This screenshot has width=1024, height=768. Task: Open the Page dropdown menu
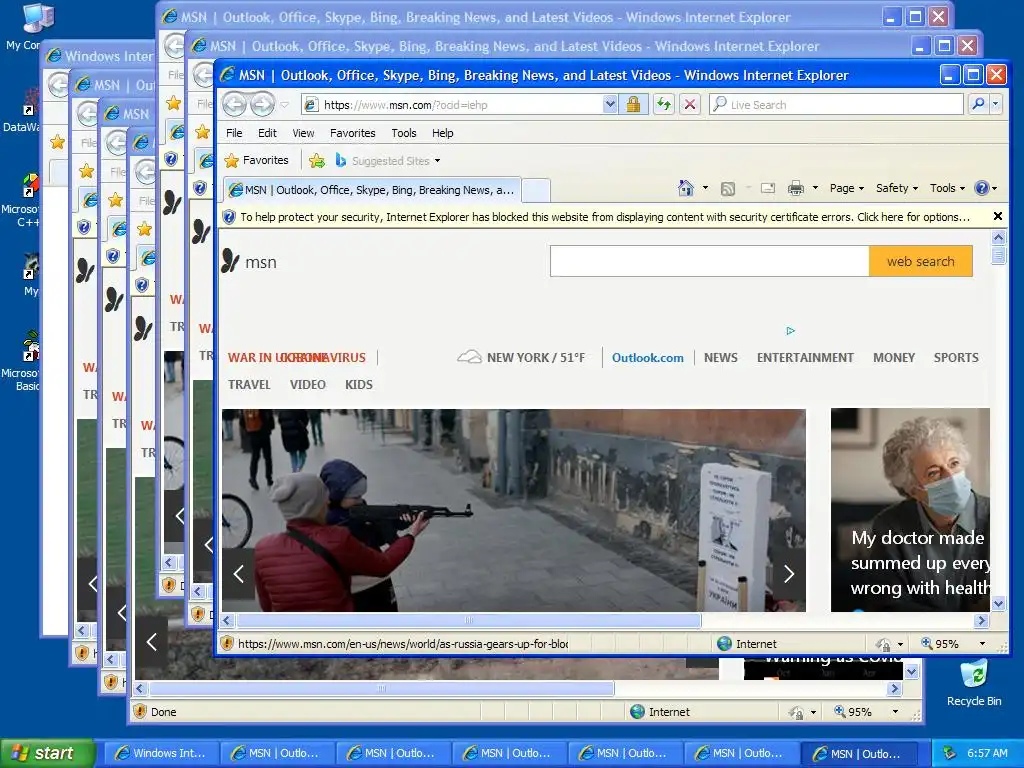click(846, 188)
